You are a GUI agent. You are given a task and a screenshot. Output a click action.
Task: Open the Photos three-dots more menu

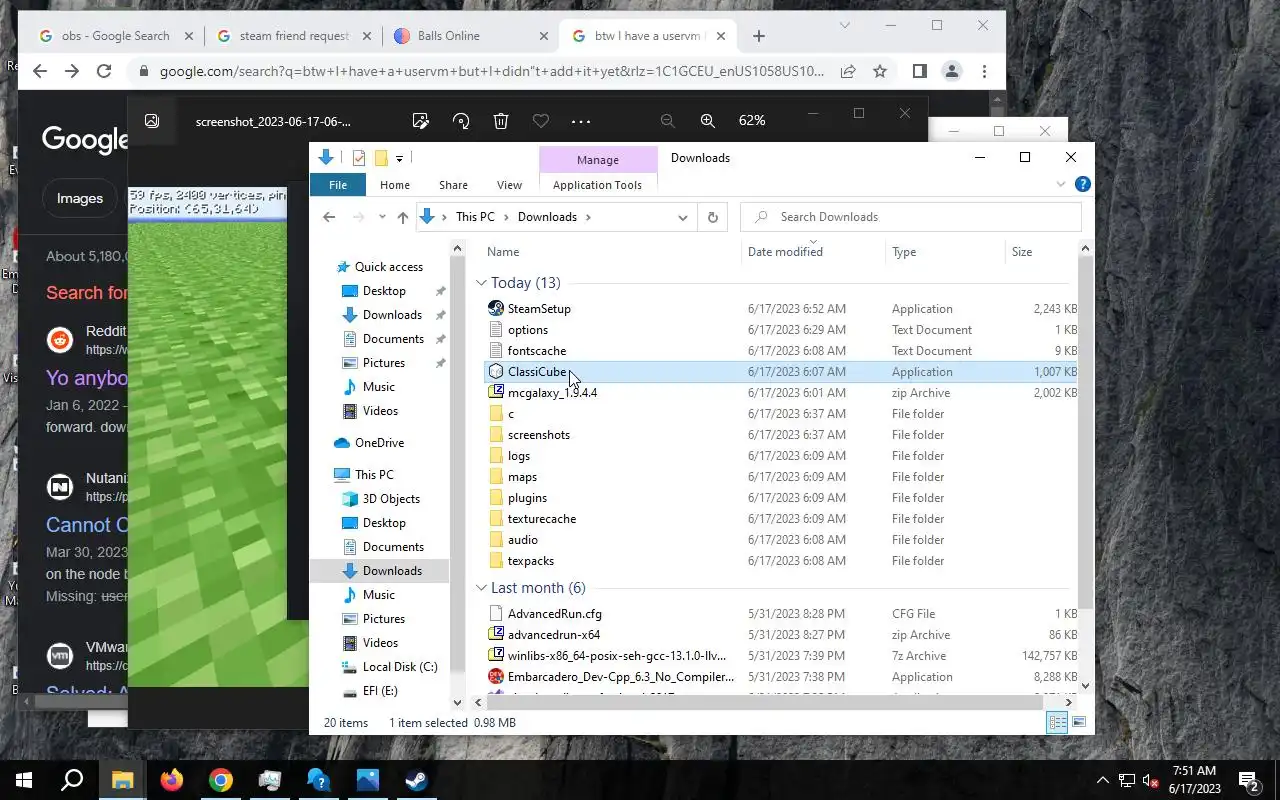click(x=581, y=121)
